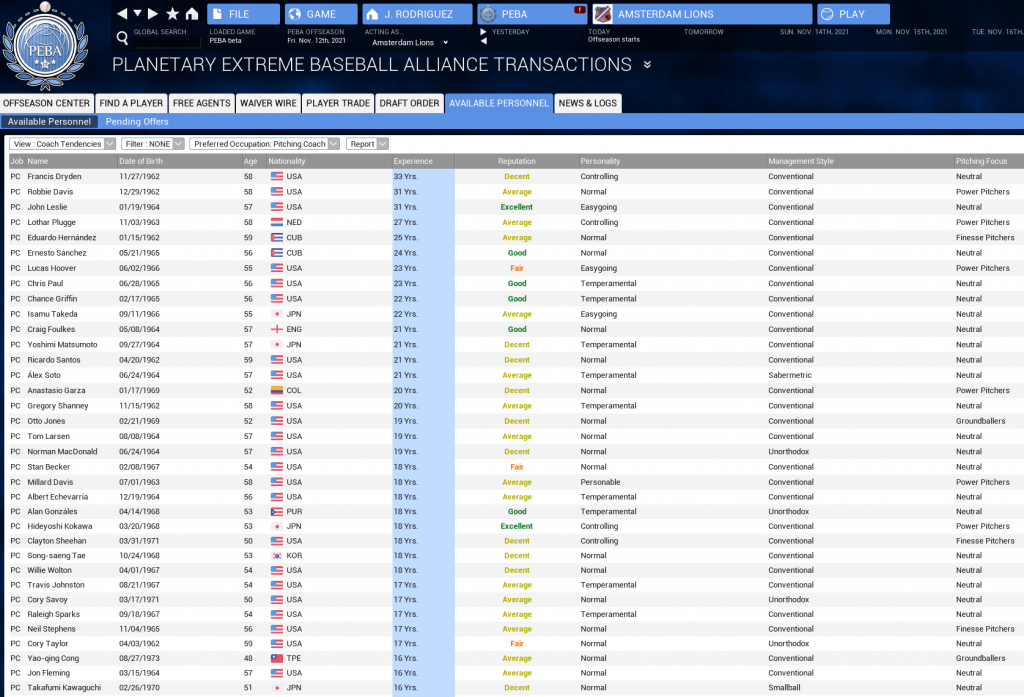
Task: Click the left-pointing triangle below Yesterday
Action: [x=483, y=41]
